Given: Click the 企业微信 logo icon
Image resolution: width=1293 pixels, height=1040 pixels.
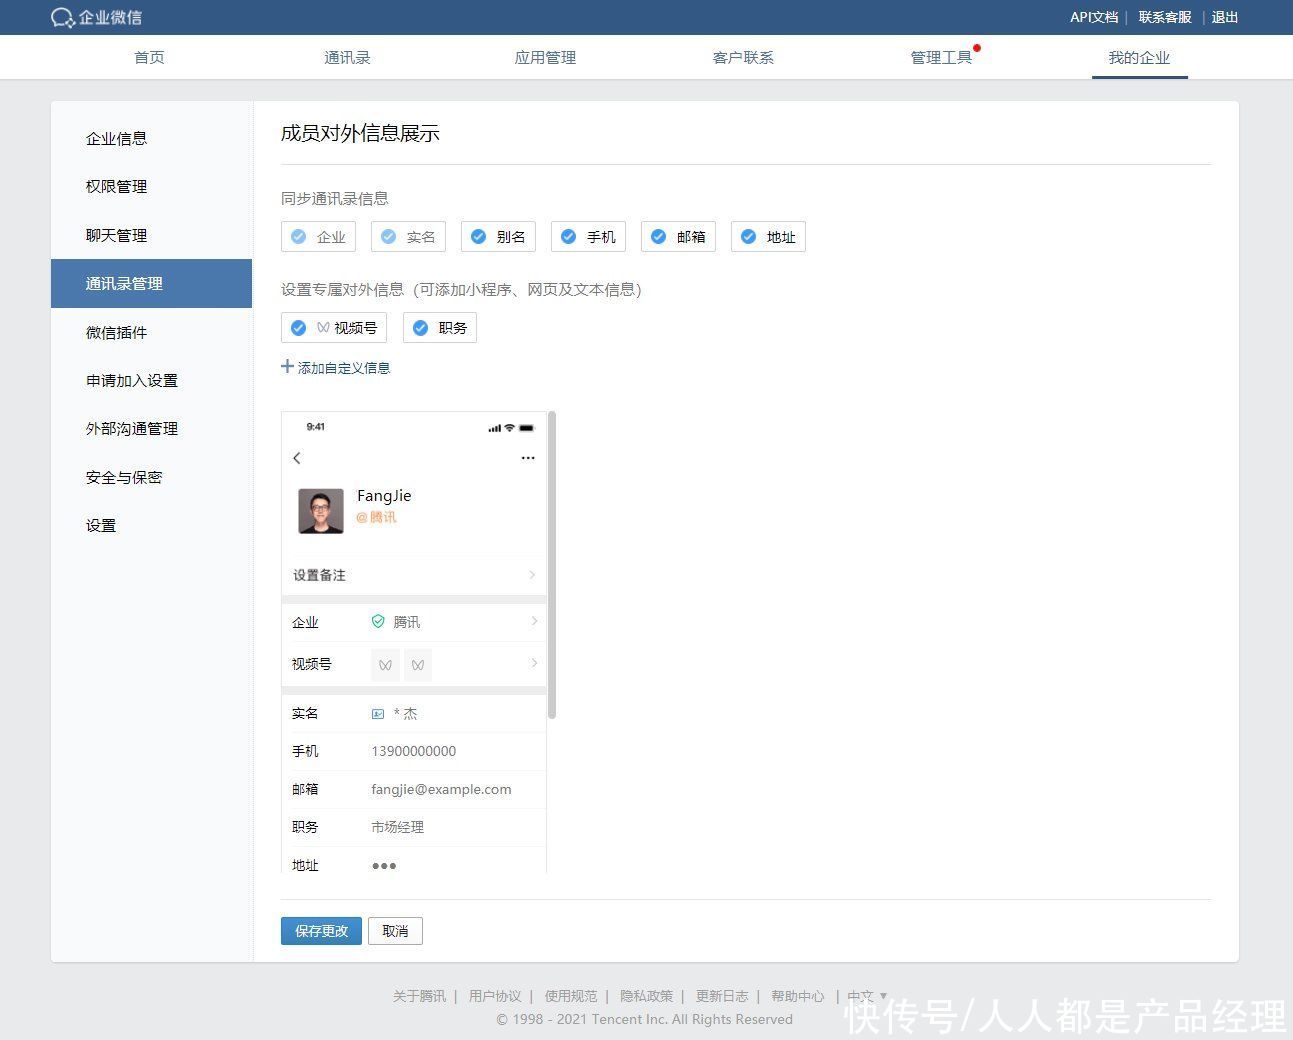Looking at the screenshot, I should coord(62,18).
